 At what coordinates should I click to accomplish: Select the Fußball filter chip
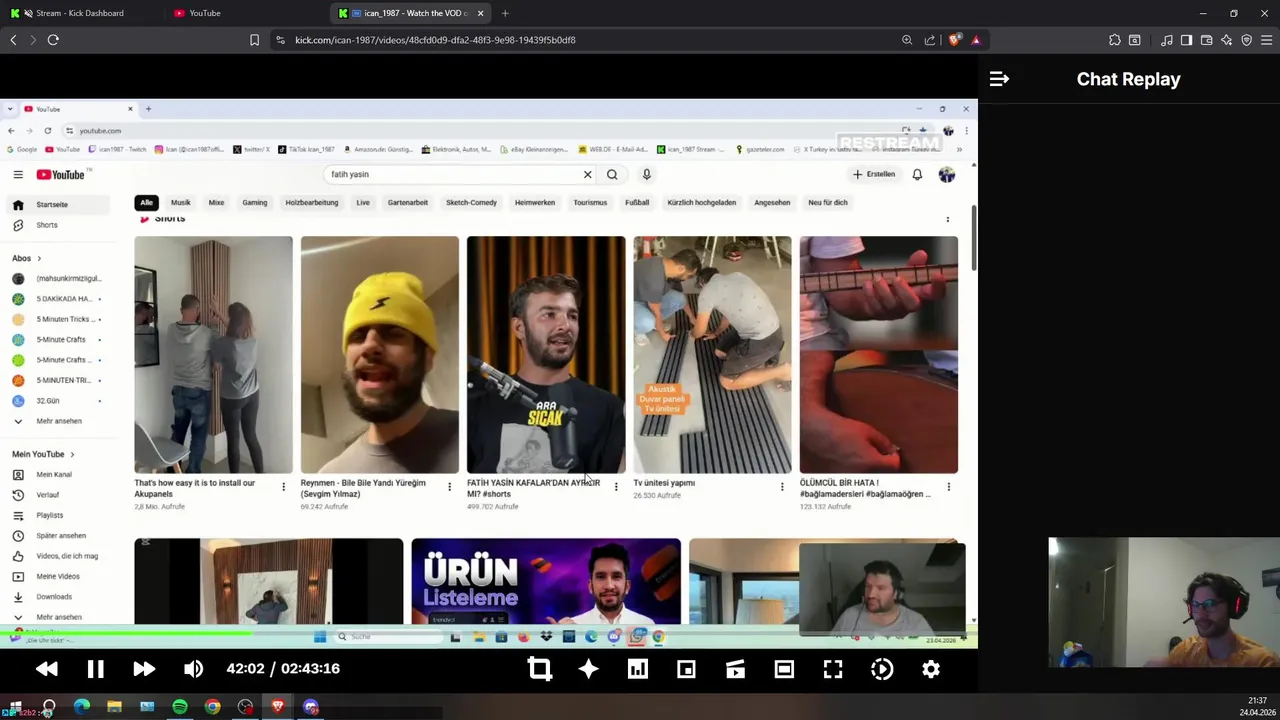tap(637, 202)
